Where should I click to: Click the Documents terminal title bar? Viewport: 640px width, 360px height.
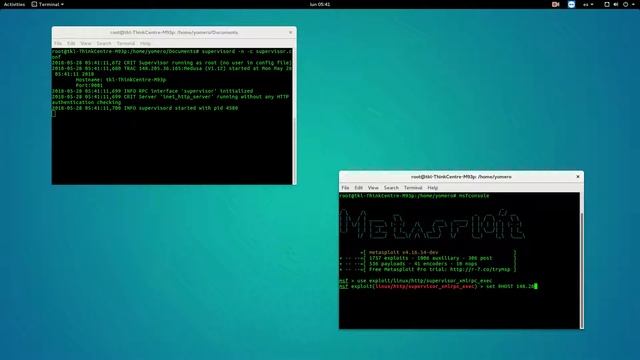174,32
